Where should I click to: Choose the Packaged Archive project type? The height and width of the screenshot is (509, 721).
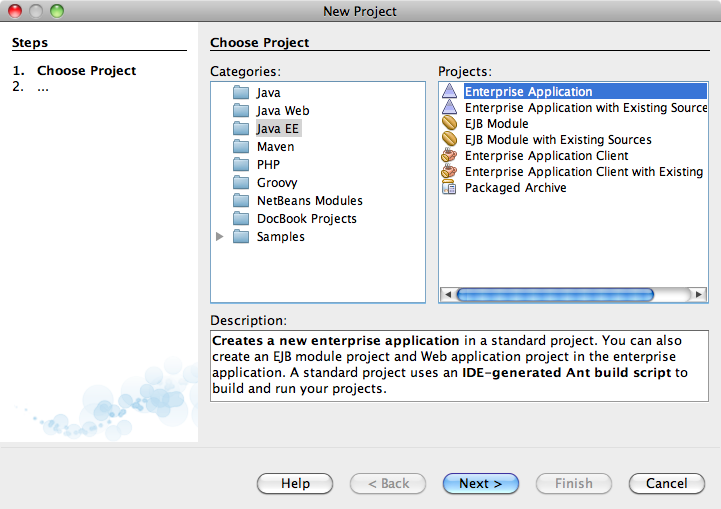(x=515, y=188)
